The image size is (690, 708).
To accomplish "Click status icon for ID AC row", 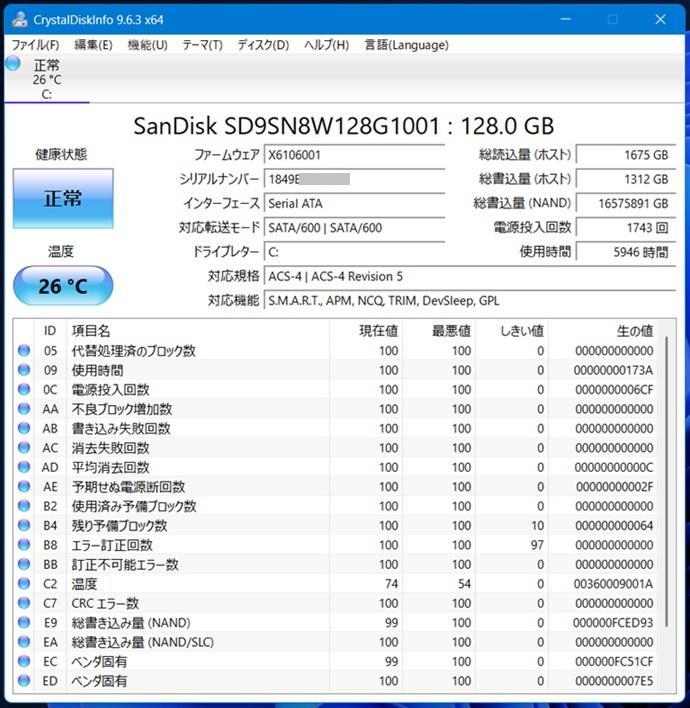I will pyautogui.click(x=24, y=447).
